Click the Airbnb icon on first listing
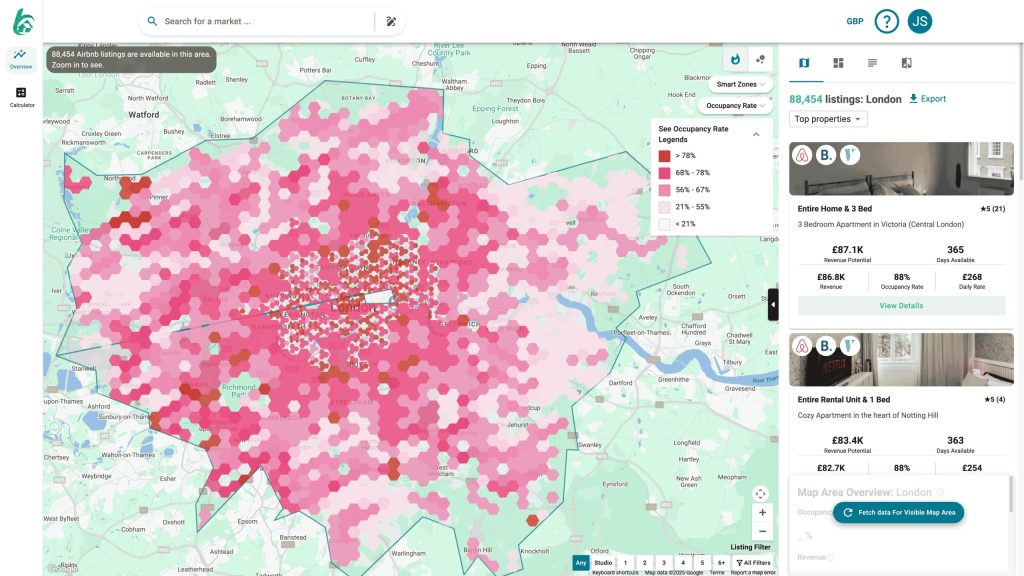Screen dimensions: 1024x576 [800, 155]
